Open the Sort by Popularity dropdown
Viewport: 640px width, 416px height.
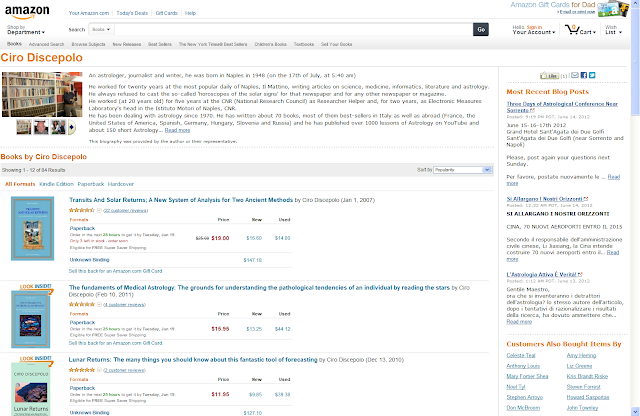(x=463, y=170)
